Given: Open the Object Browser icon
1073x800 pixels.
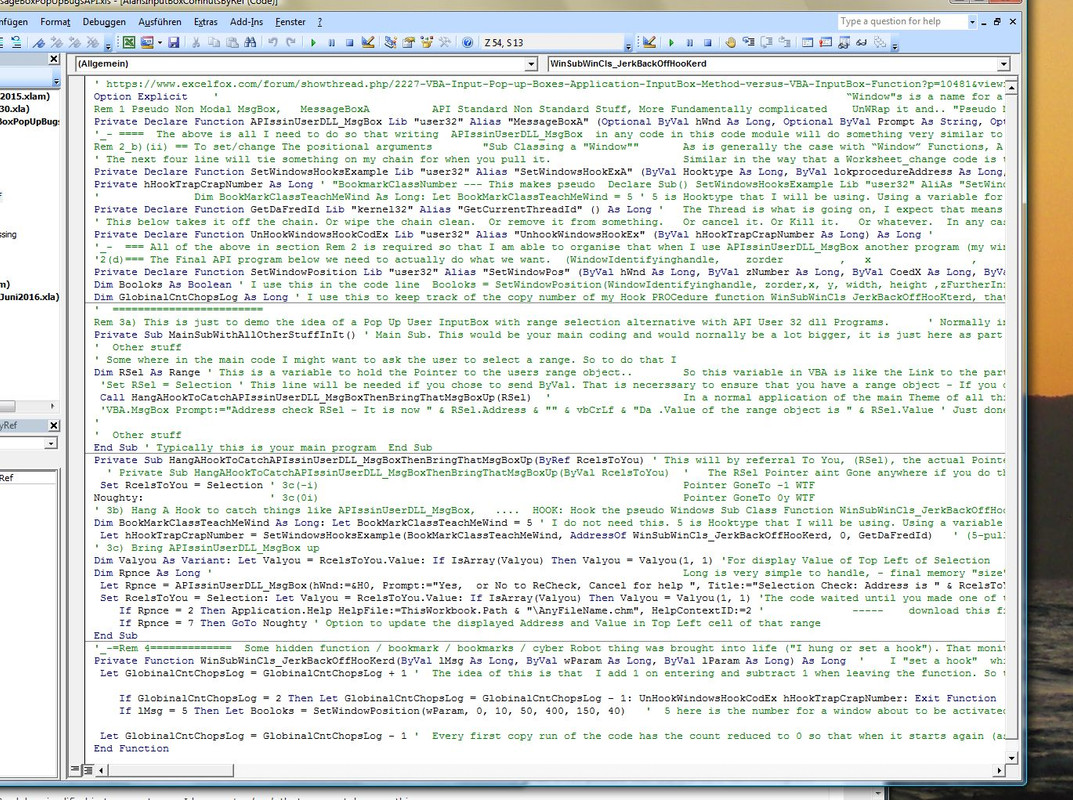Looking at the screenshot, I should click(427, 42).
